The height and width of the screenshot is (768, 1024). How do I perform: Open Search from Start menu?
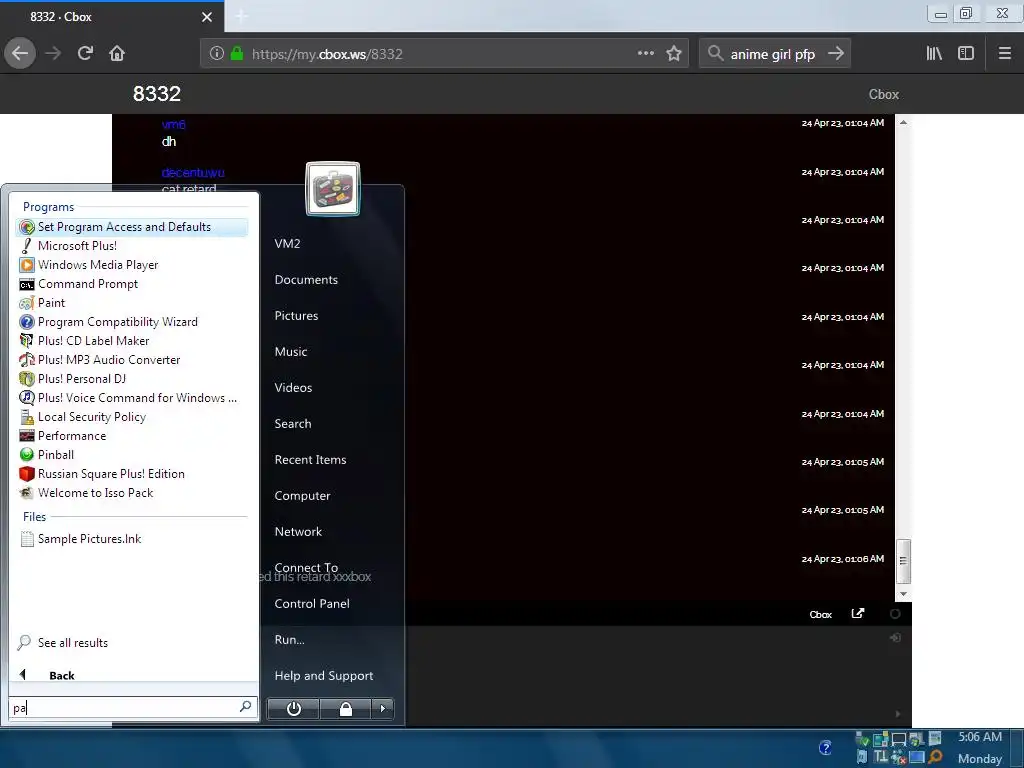tap(293, 423)
